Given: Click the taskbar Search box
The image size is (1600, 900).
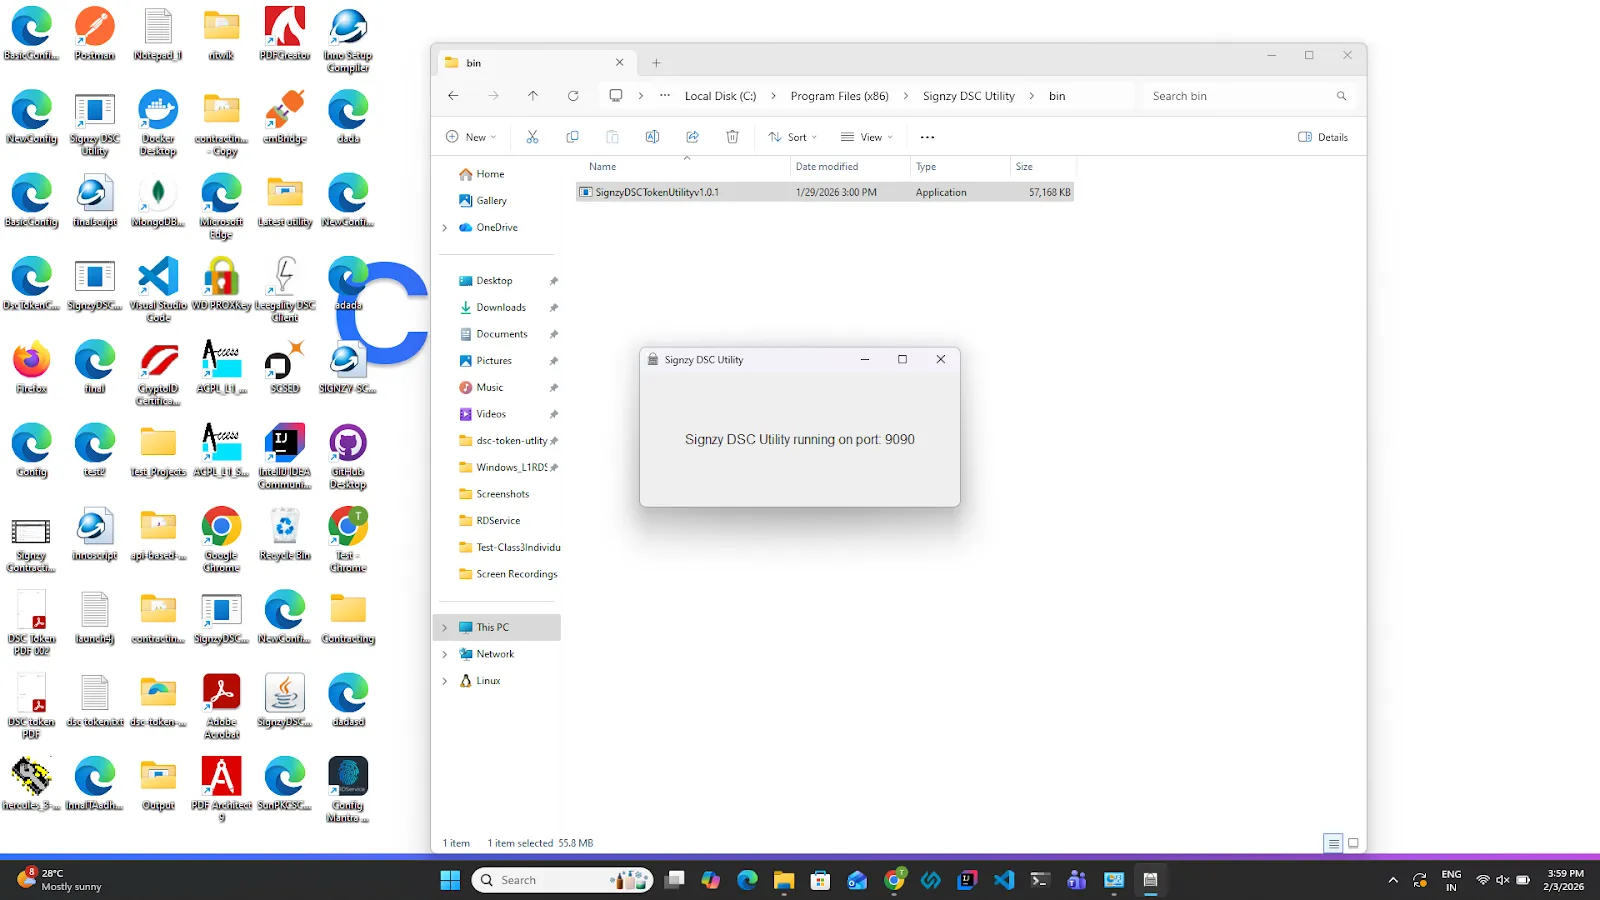Looking at the screenshot, I should coord(562,880).
